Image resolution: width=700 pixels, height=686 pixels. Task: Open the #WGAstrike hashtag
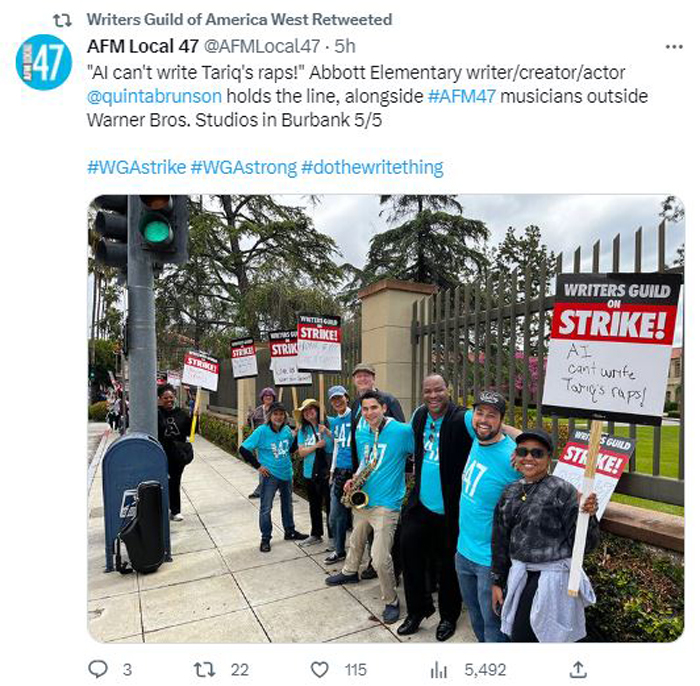pyautogui.click(x=136, y=167)
